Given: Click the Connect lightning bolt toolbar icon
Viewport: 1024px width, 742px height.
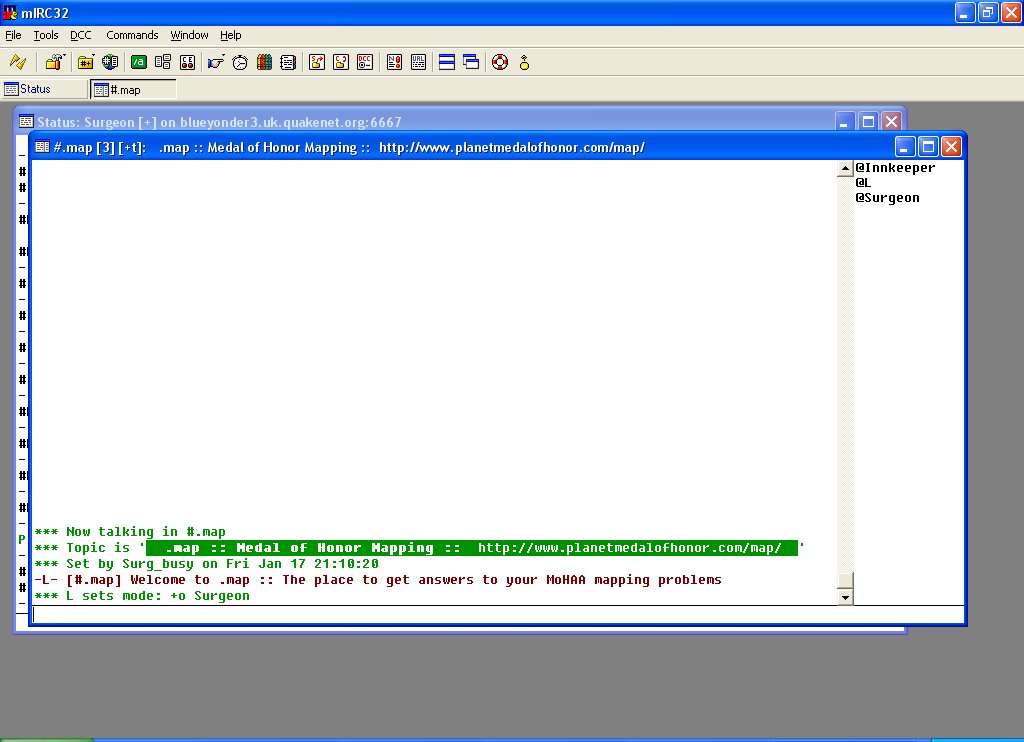Looking at the screenshot, I should (17, 62).
